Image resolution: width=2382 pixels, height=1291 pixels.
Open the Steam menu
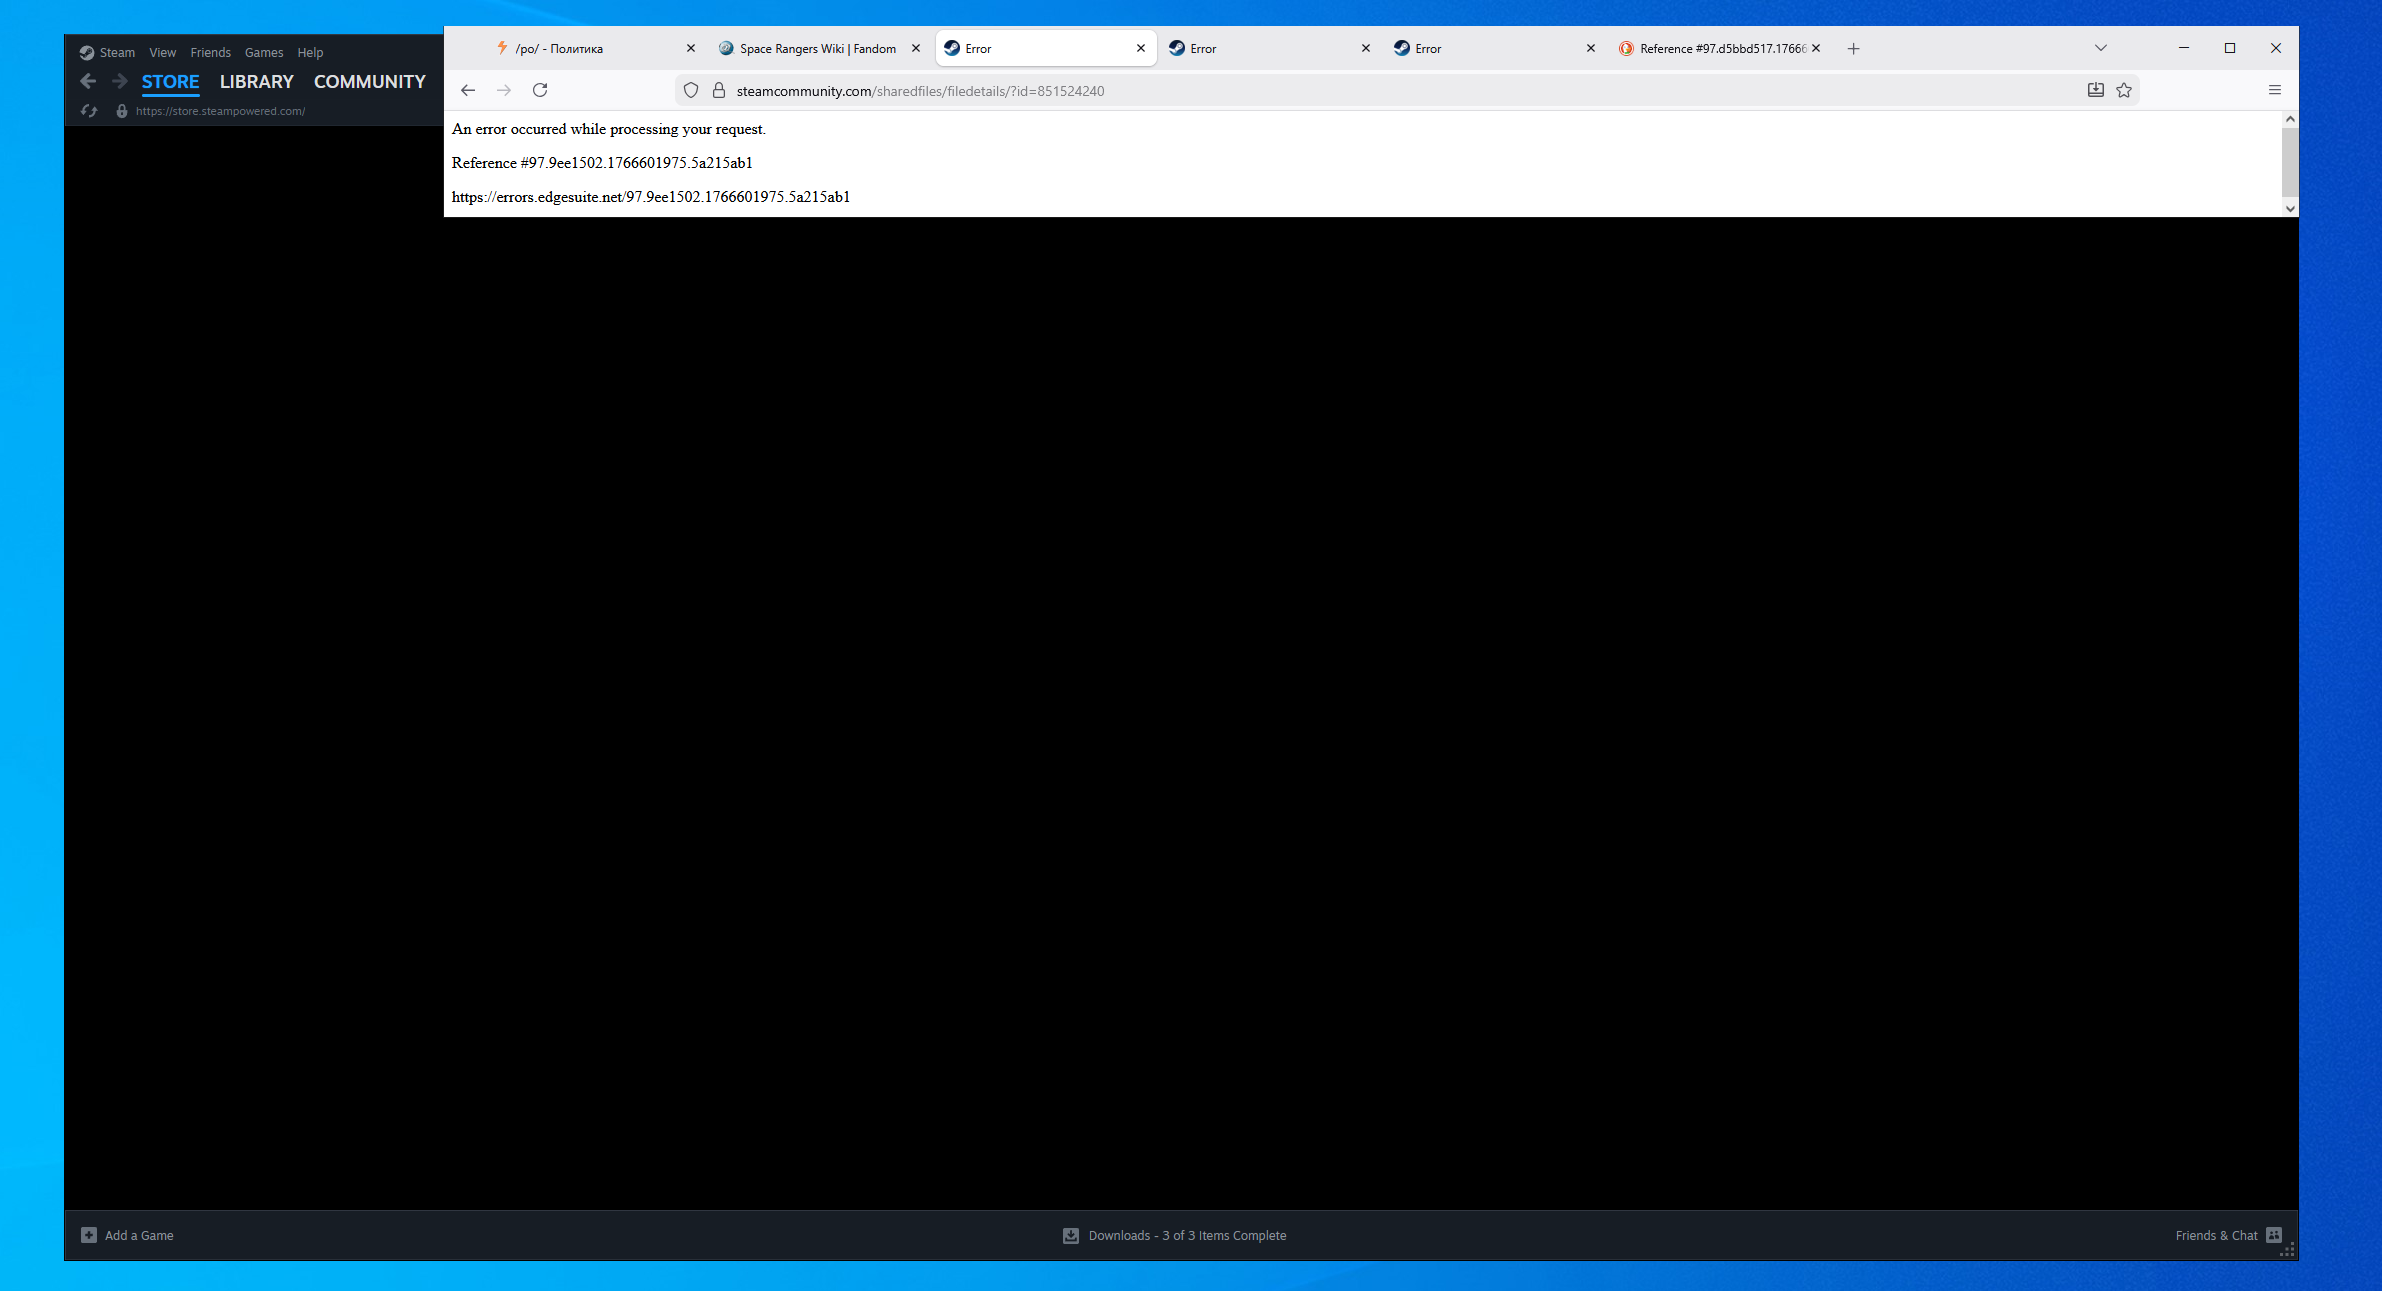116,53
